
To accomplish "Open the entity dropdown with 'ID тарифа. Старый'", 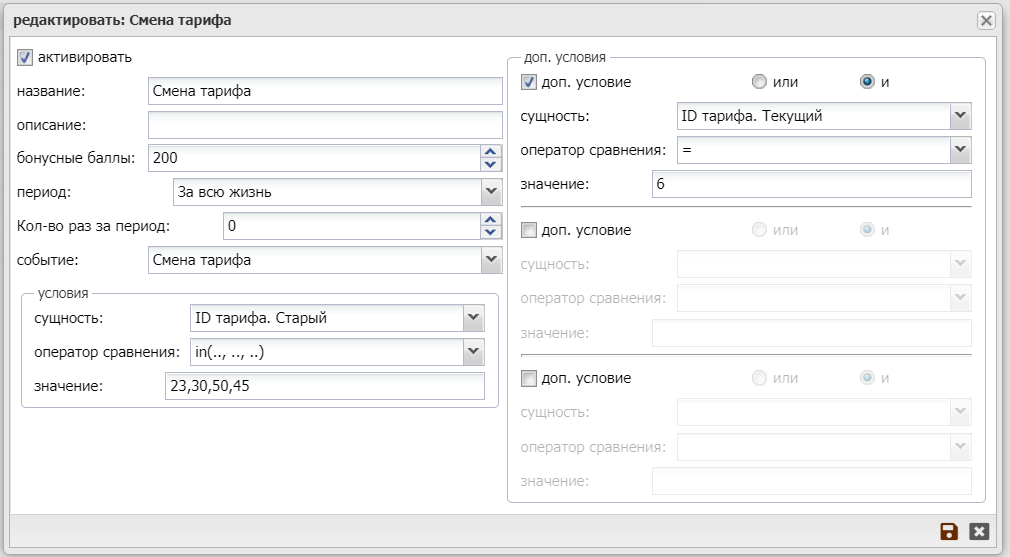I will [473, 319].
